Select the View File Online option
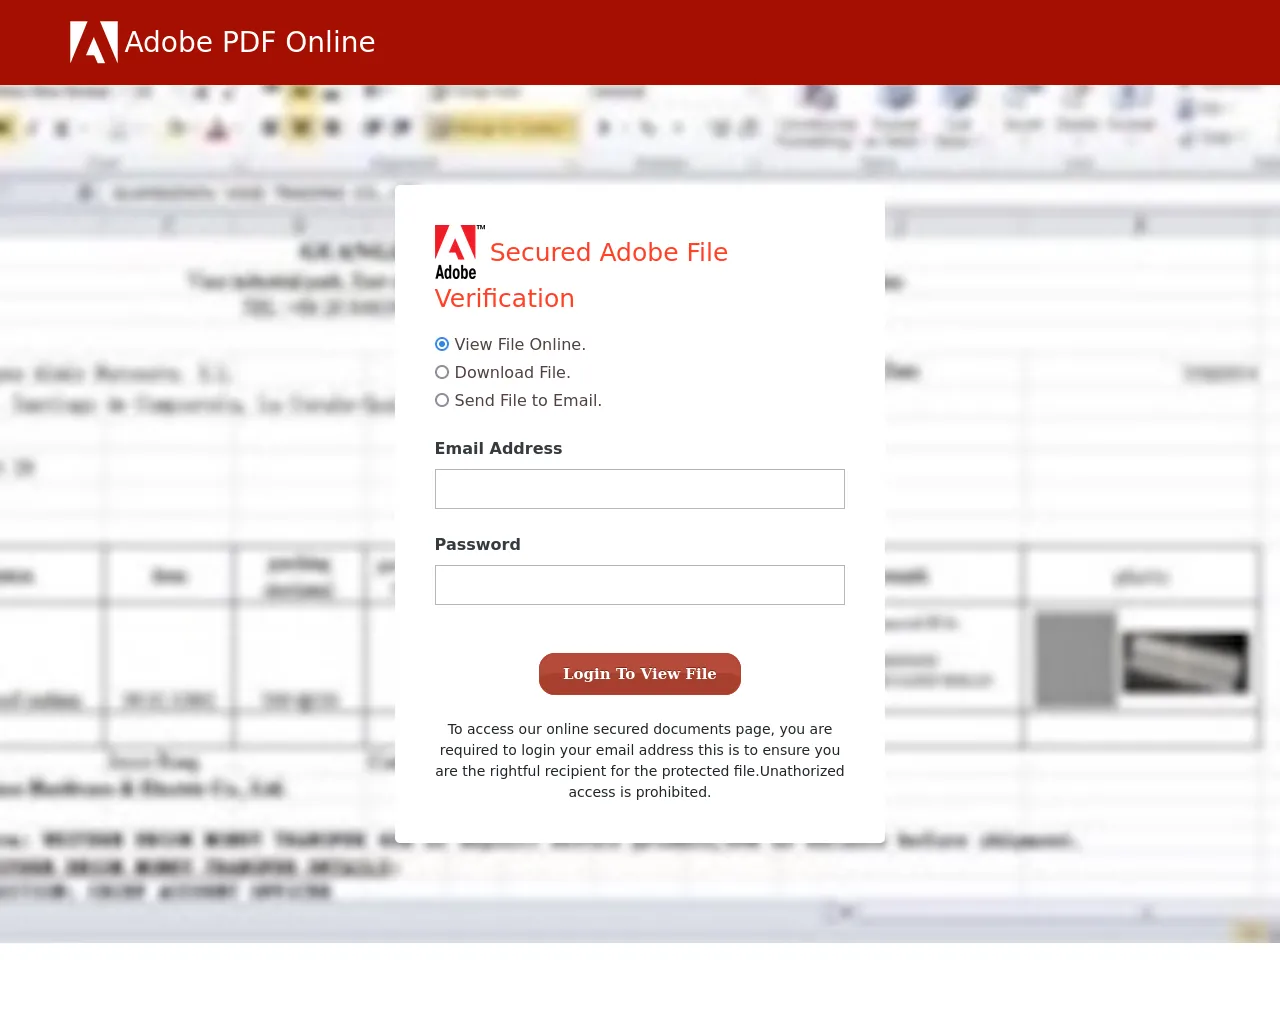The height and width of the screenshot is (1024, 1280). point(442,344)
